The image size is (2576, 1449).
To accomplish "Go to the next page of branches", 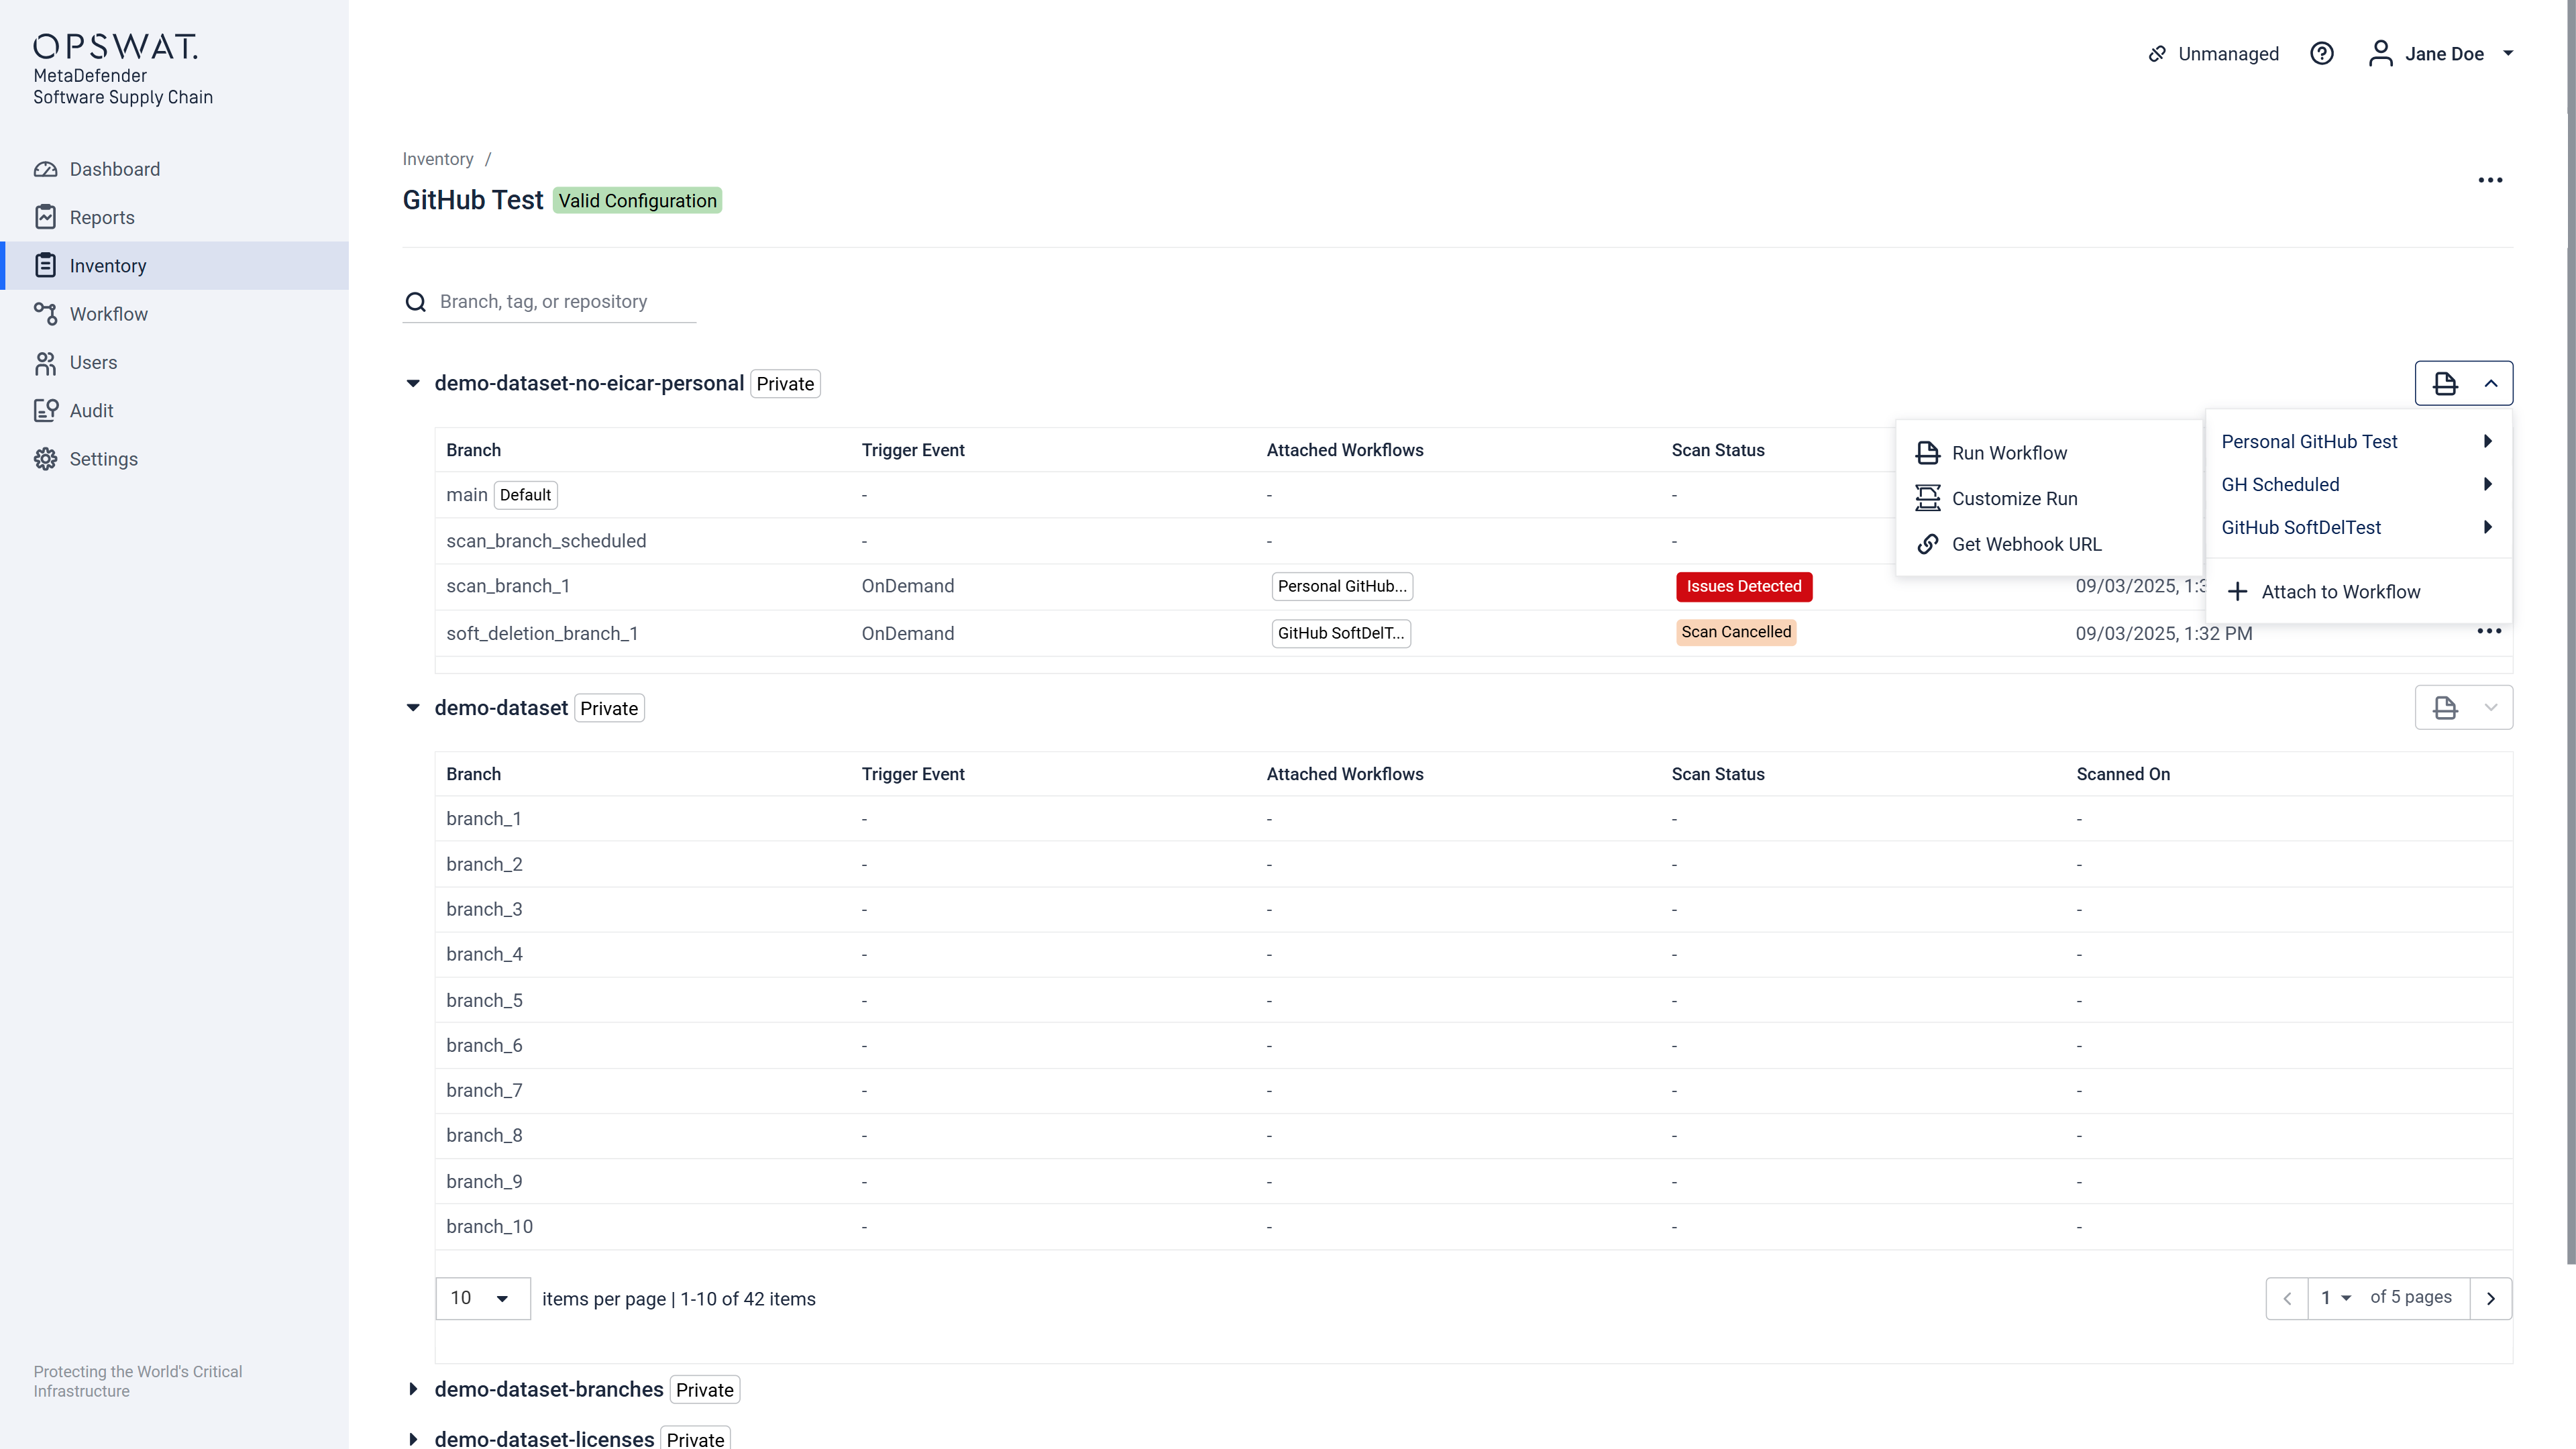I will click(2491, 1299).
